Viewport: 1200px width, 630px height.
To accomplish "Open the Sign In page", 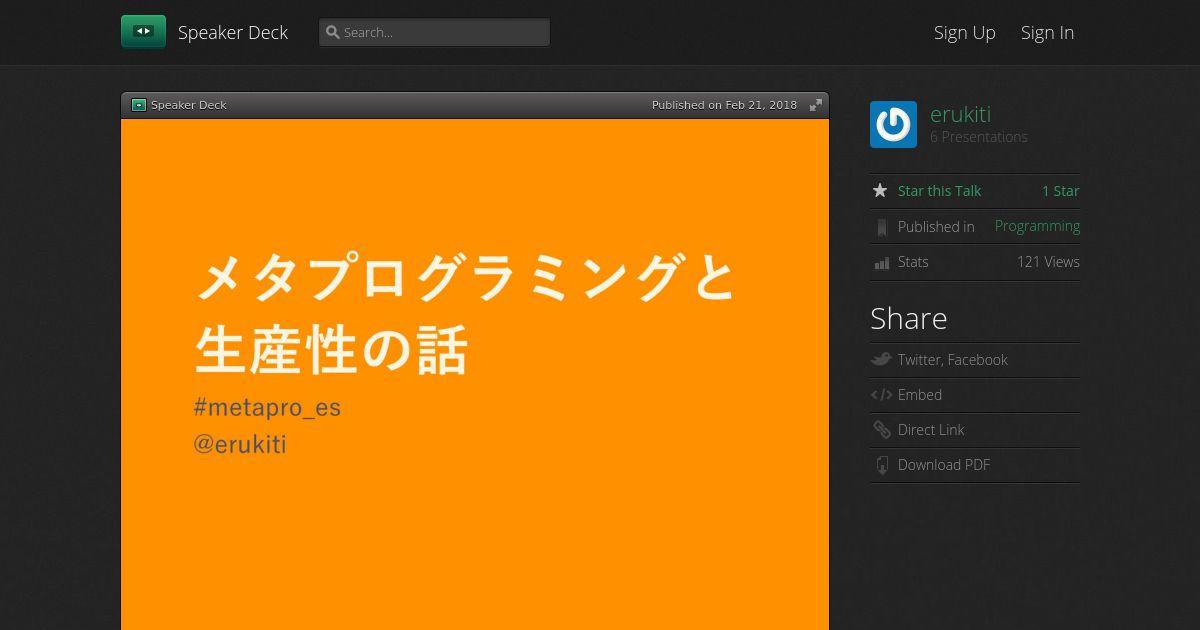I will [1047, 32].
